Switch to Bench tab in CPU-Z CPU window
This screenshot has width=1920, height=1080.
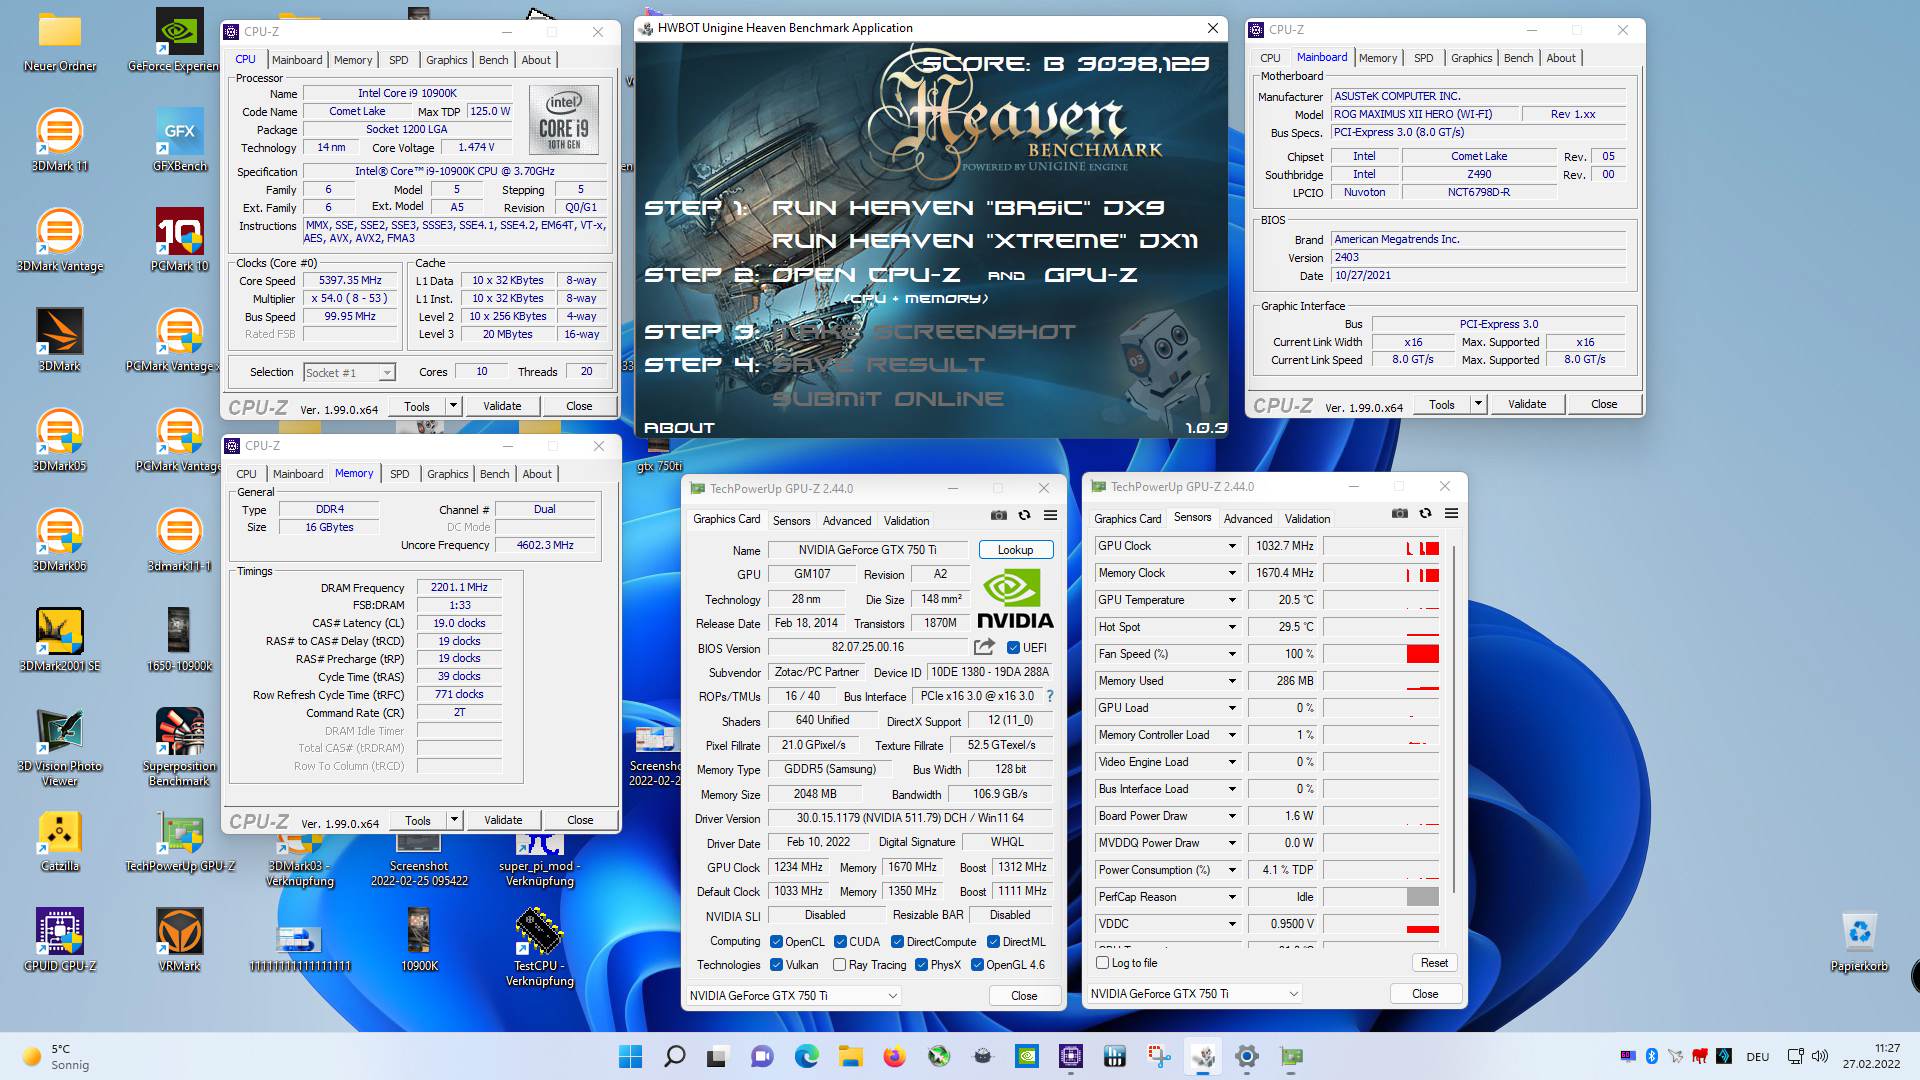click(x=493, y=60)
